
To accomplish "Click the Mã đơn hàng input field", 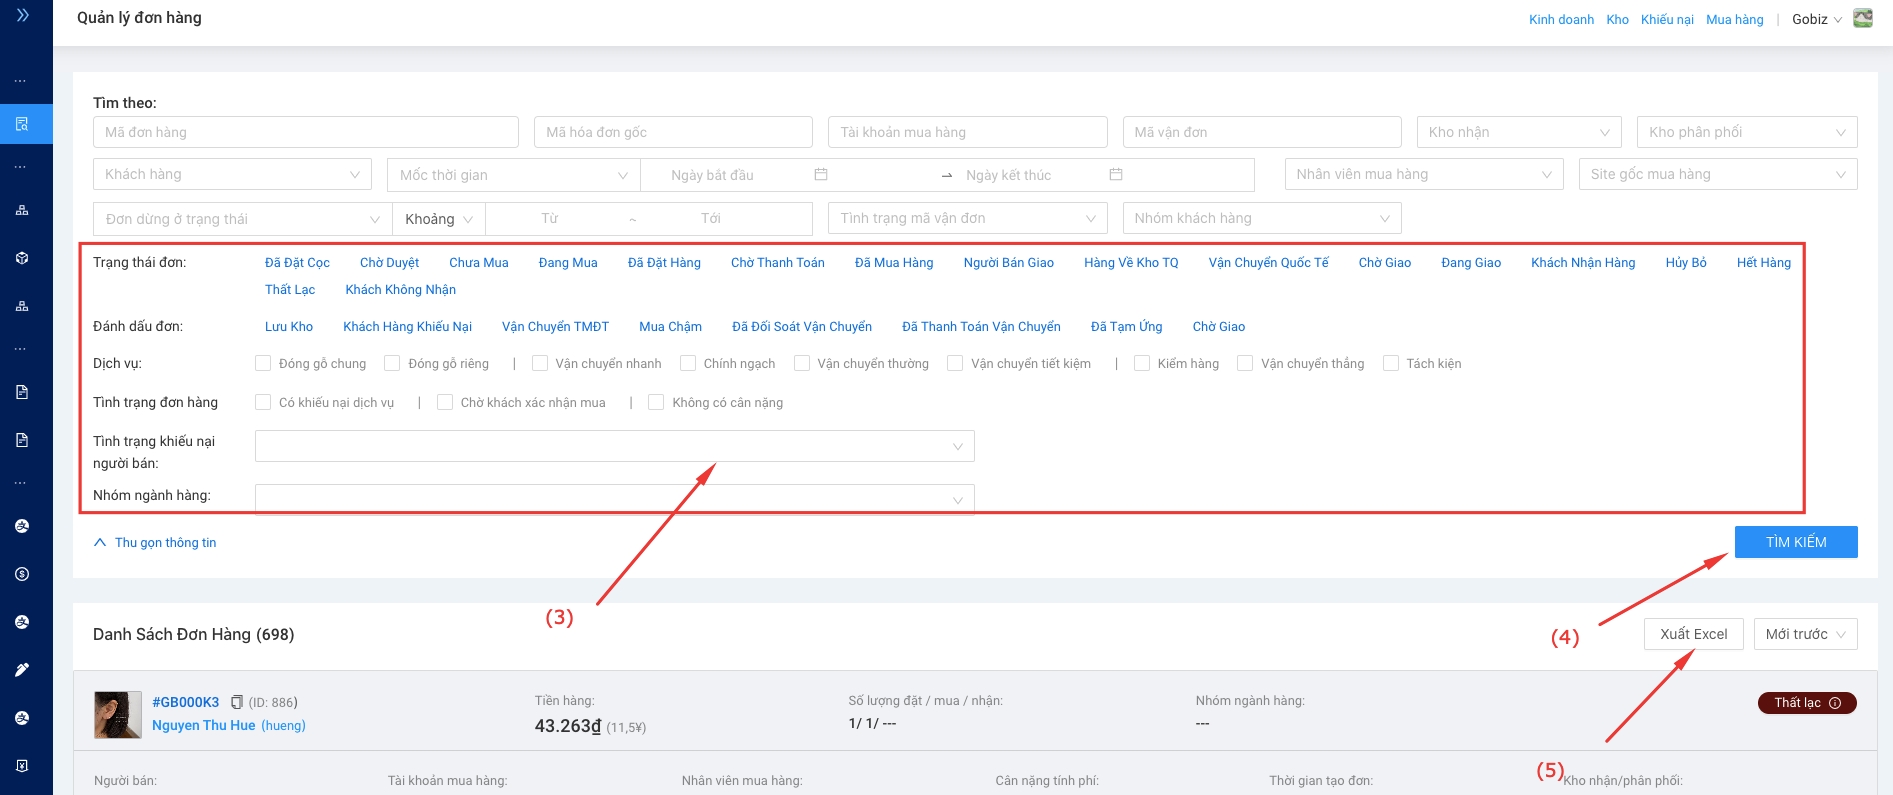I will (x=305, y=132).
